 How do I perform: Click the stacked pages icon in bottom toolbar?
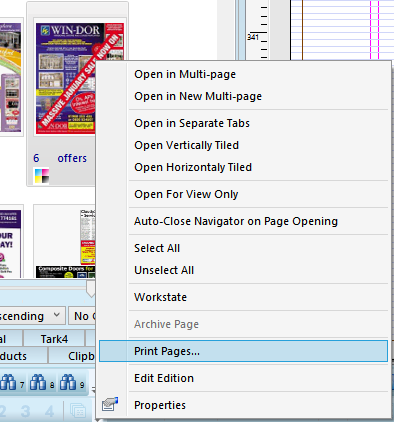pos(78,411)
